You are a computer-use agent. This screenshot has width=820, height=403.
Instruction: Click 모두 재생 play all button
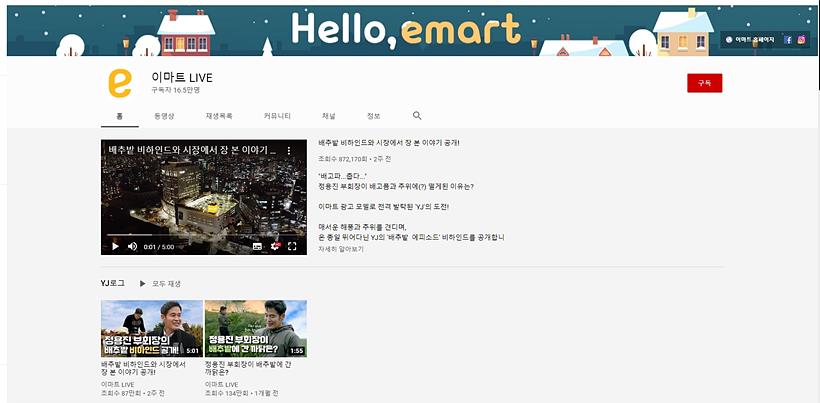coord(160,283)
